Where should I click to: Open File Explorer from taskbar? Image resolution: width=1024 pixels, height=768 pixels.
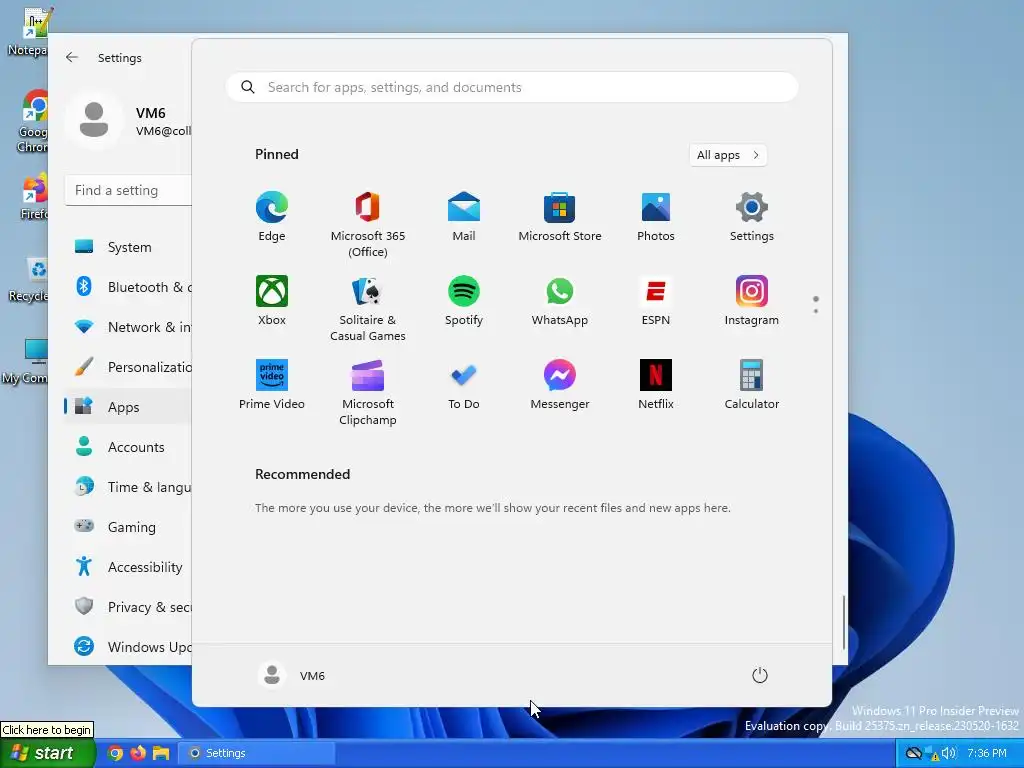[161, 753]
